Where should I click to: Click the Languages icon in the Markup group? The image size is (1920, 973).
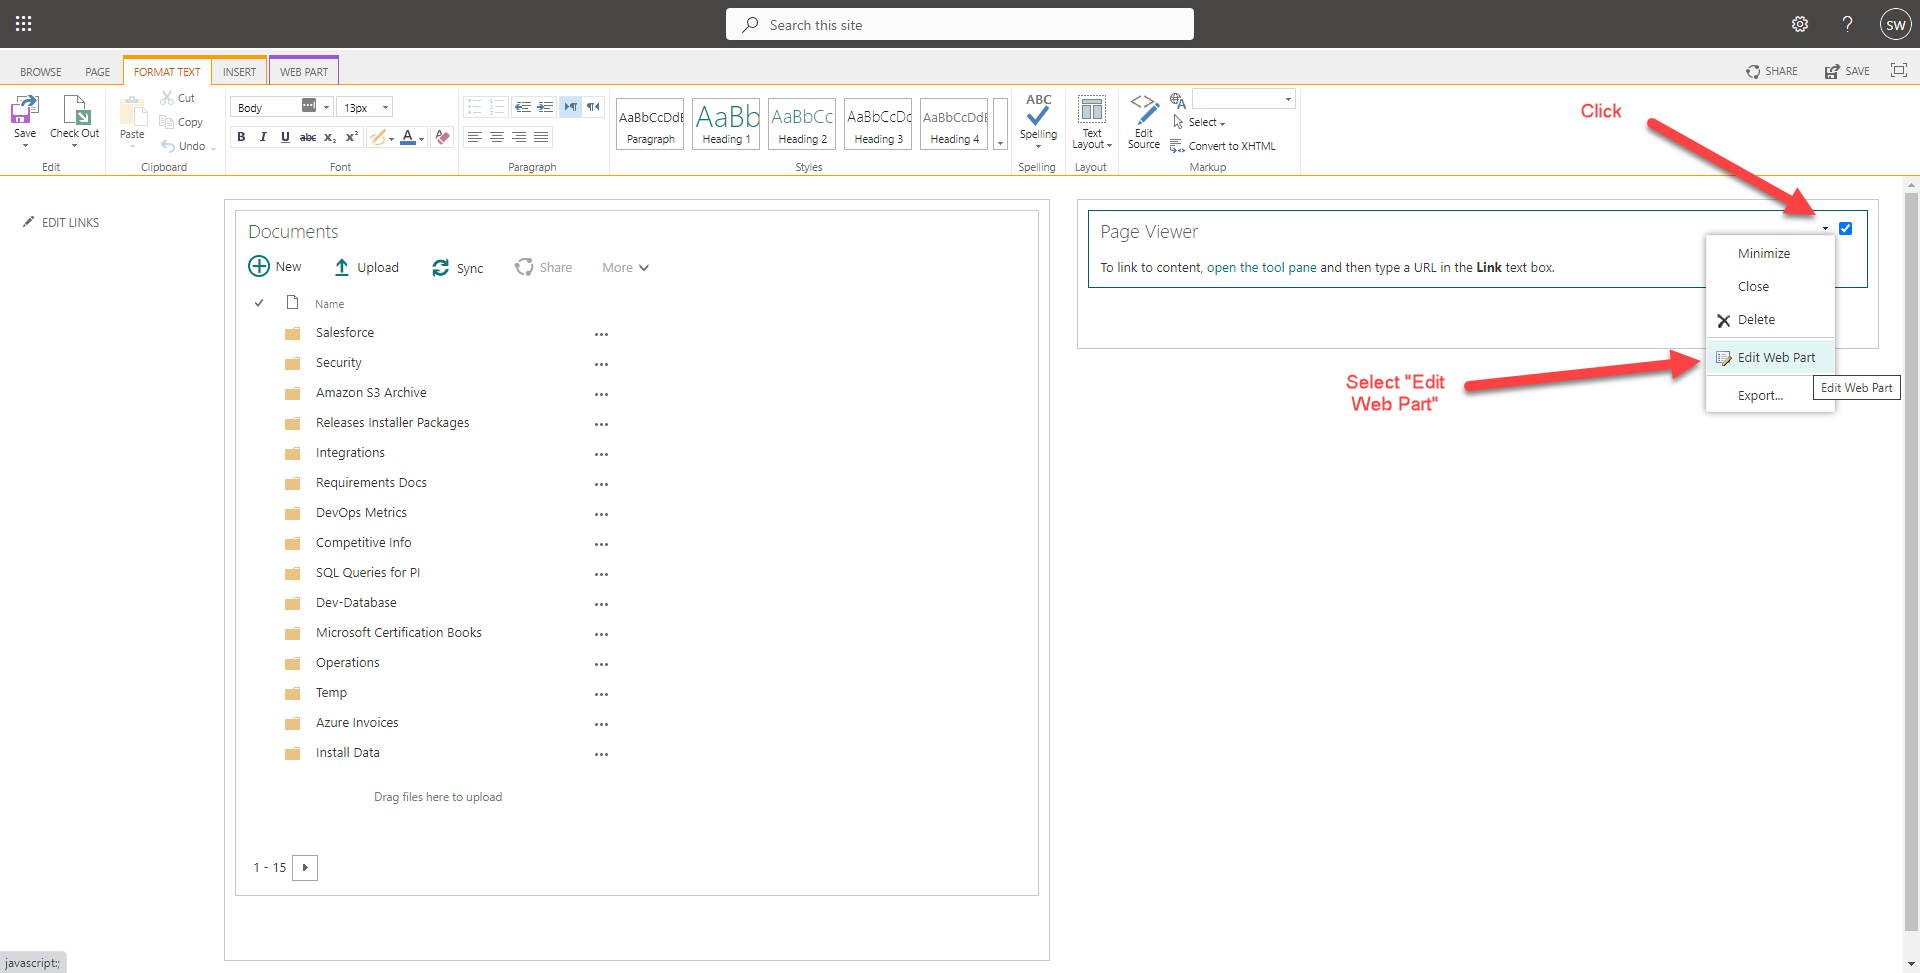[1178, 100]
